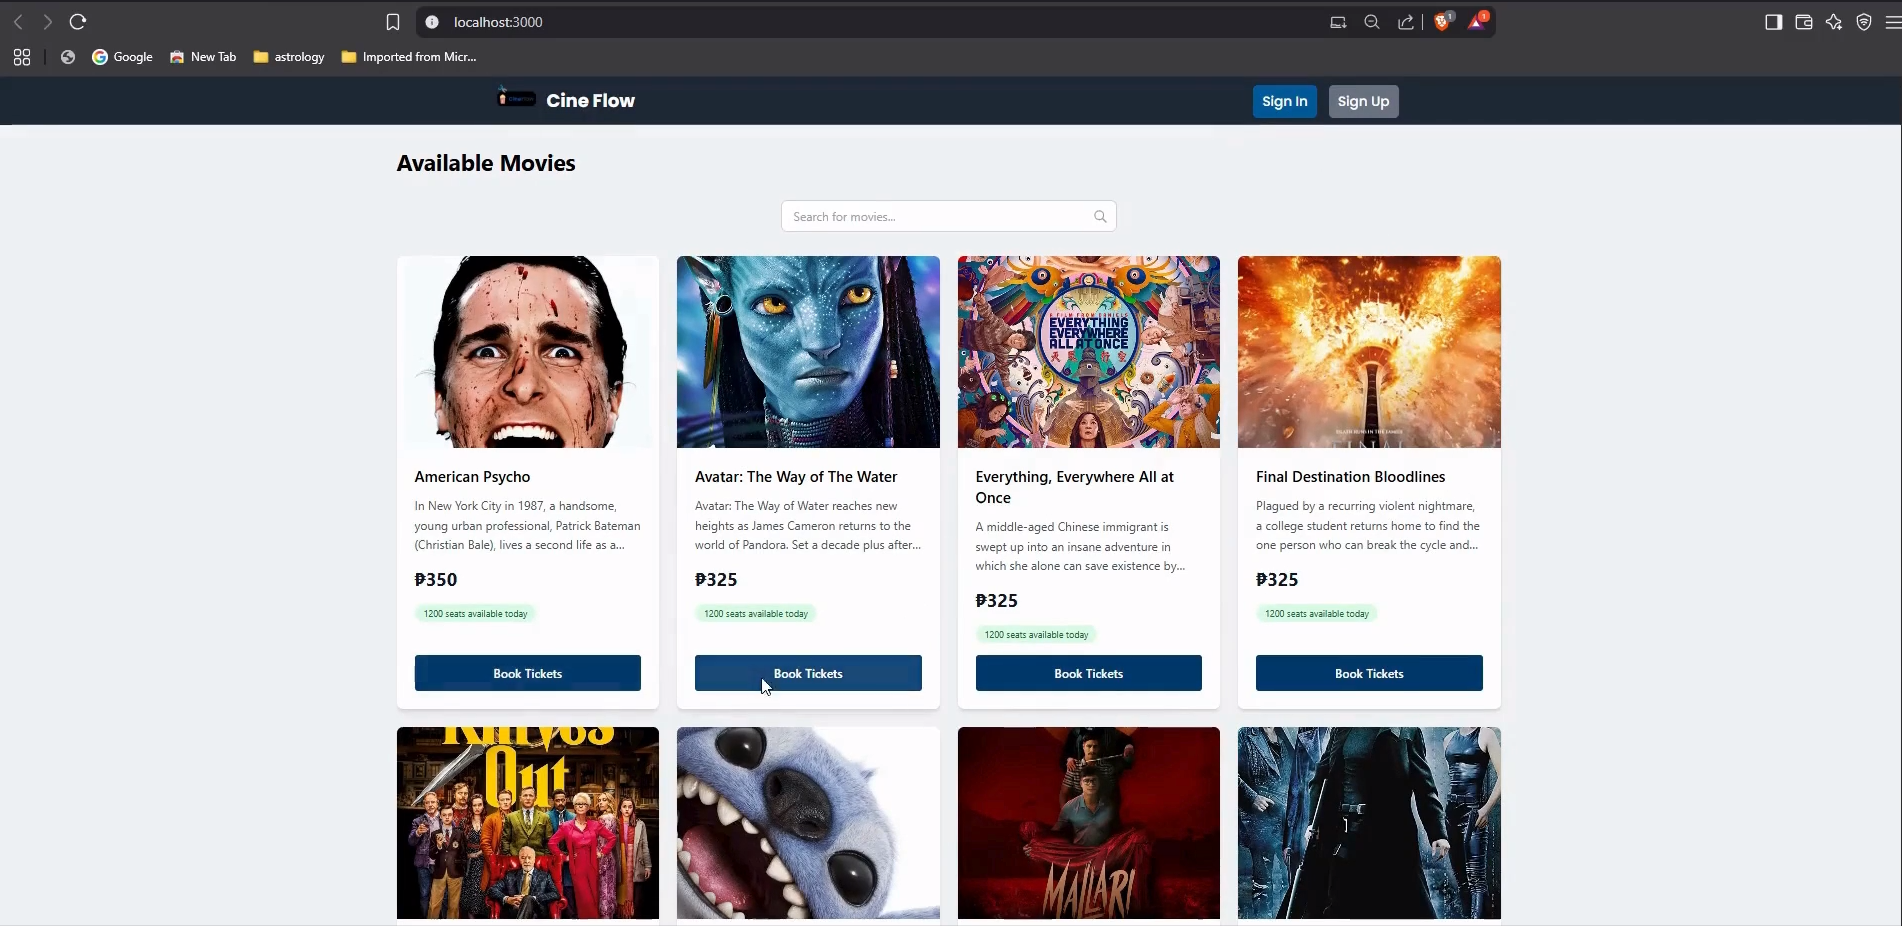Click the page zoom magnifier icon

1372,22
